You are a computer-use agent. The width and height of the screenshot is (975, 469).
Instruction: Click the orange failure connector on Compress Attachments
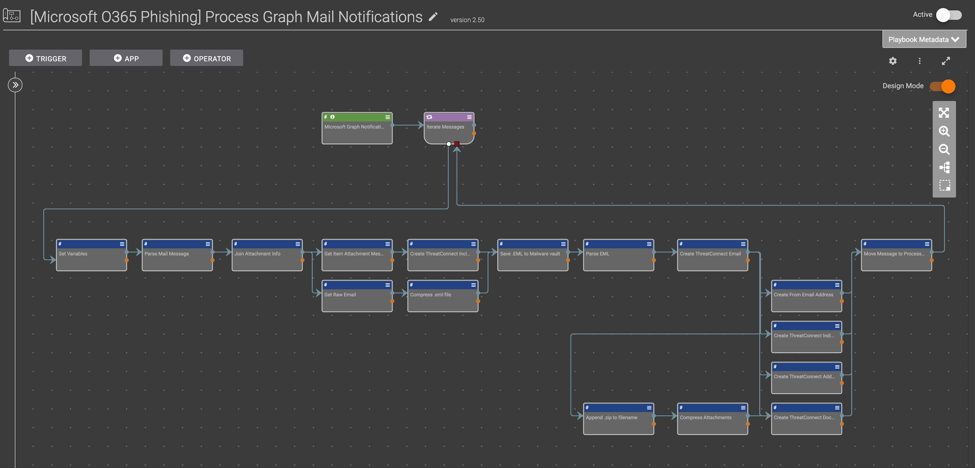tap(748, 424)
